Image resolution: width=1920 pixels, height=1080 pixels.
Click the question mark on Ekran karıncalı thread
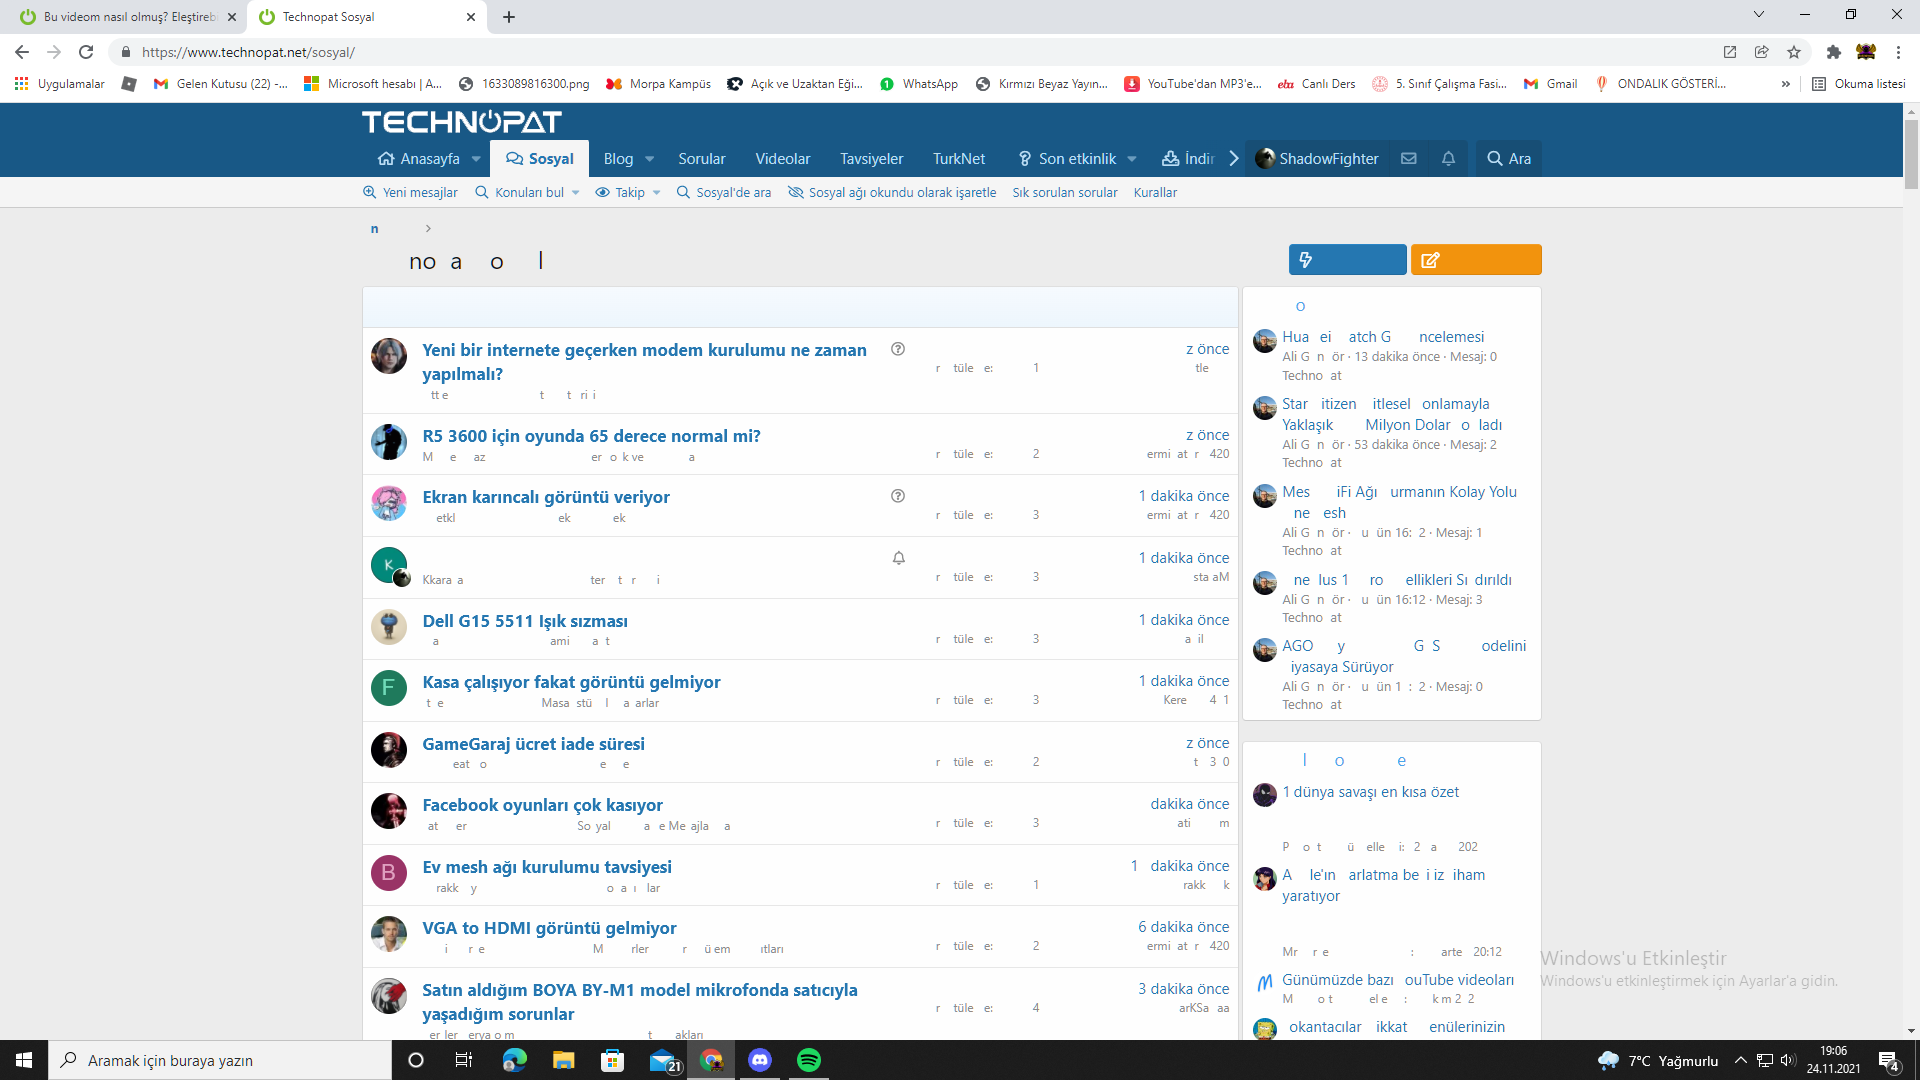(898, 496)
